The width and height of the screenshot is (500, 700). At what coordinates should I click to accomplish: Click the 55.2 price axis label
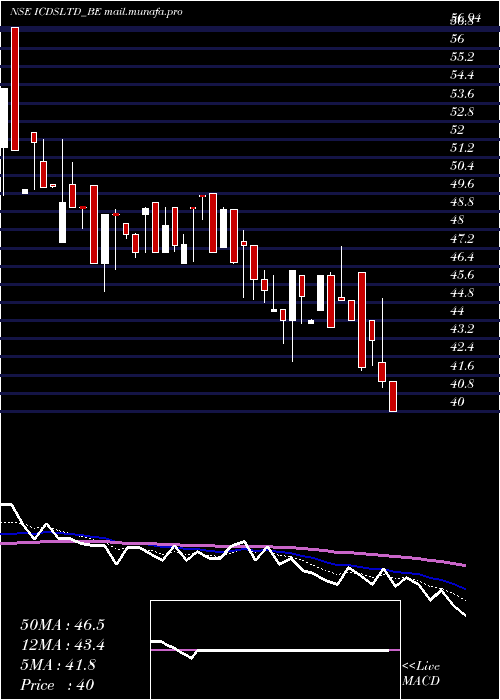462,57
